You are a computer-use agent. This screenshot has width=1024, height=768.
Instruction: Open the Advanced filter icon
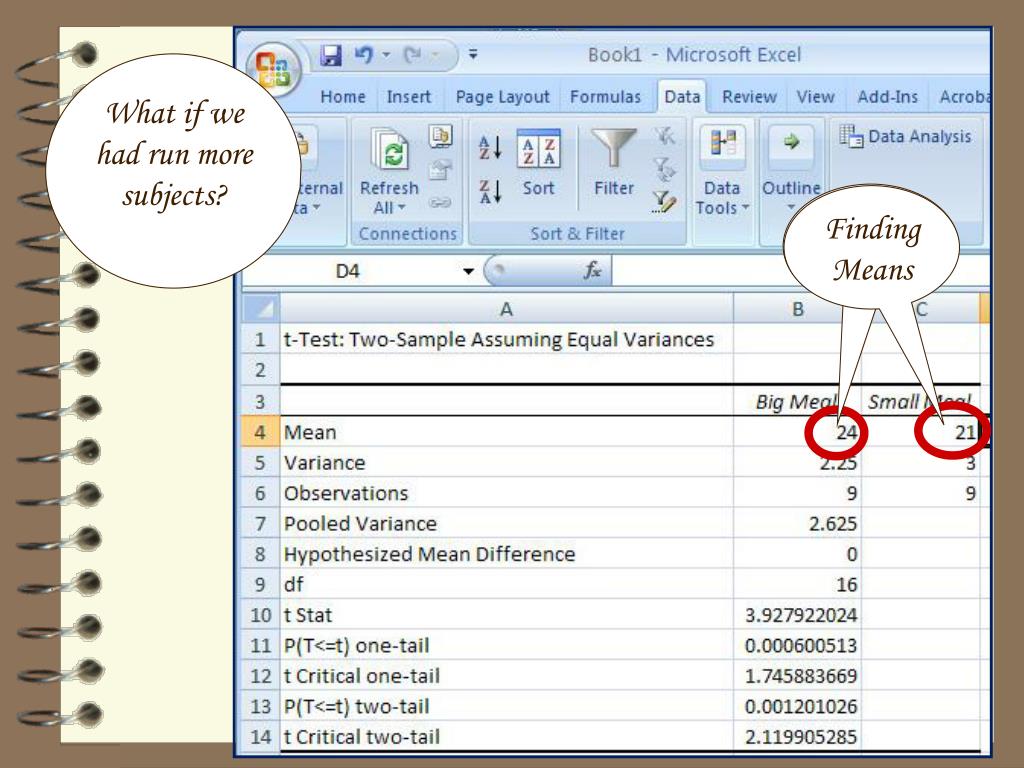[665, 202]
